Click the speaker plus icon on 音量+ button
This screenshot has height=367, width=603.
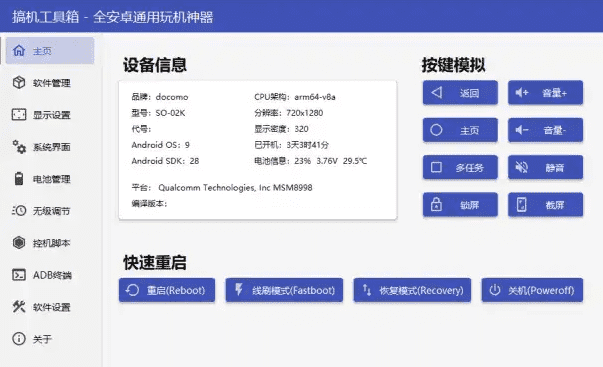pos(522,92)
